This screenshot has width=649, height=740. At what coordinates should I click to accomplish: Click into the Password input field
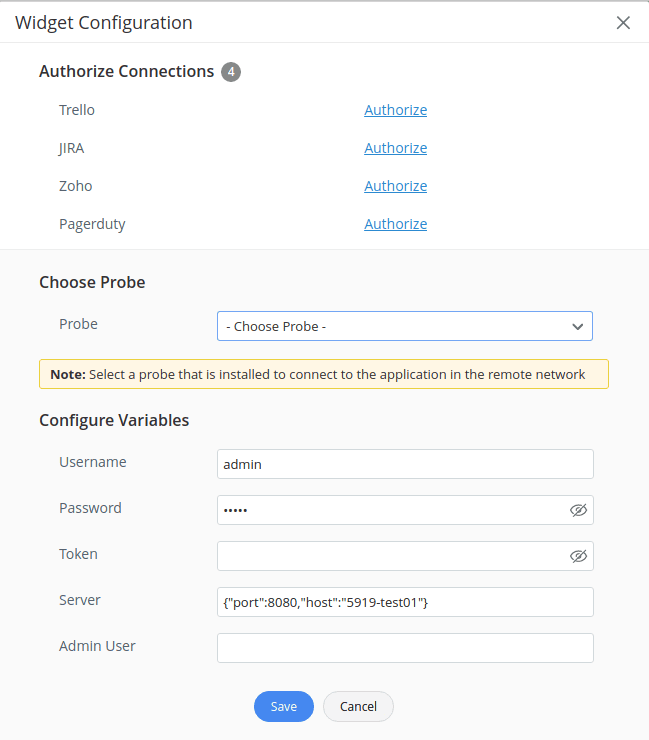pos(390,510)
